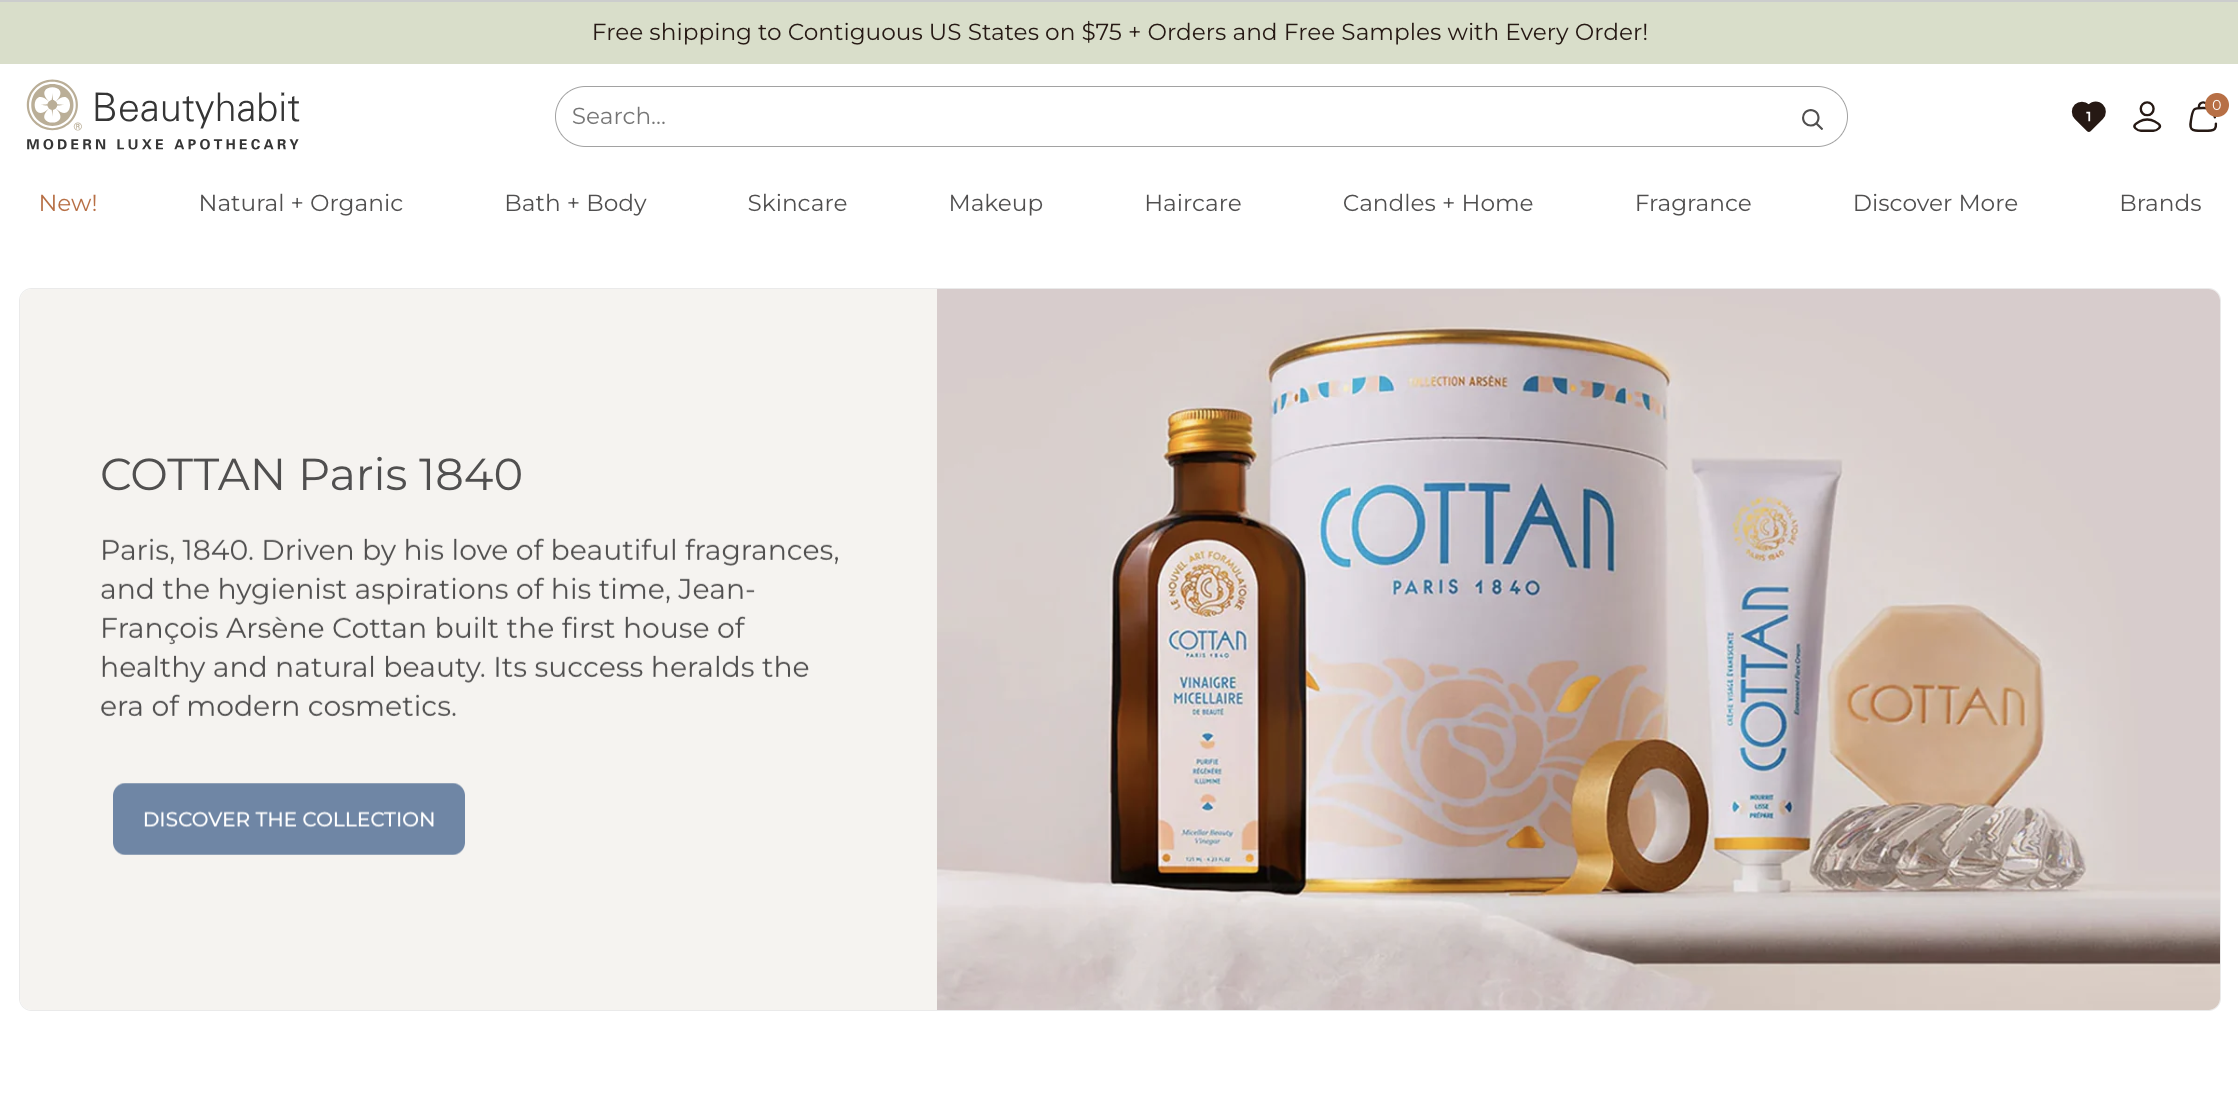Open the user account icon
This screenshot has height=1114, width=2238.
tap(2147, 117)
